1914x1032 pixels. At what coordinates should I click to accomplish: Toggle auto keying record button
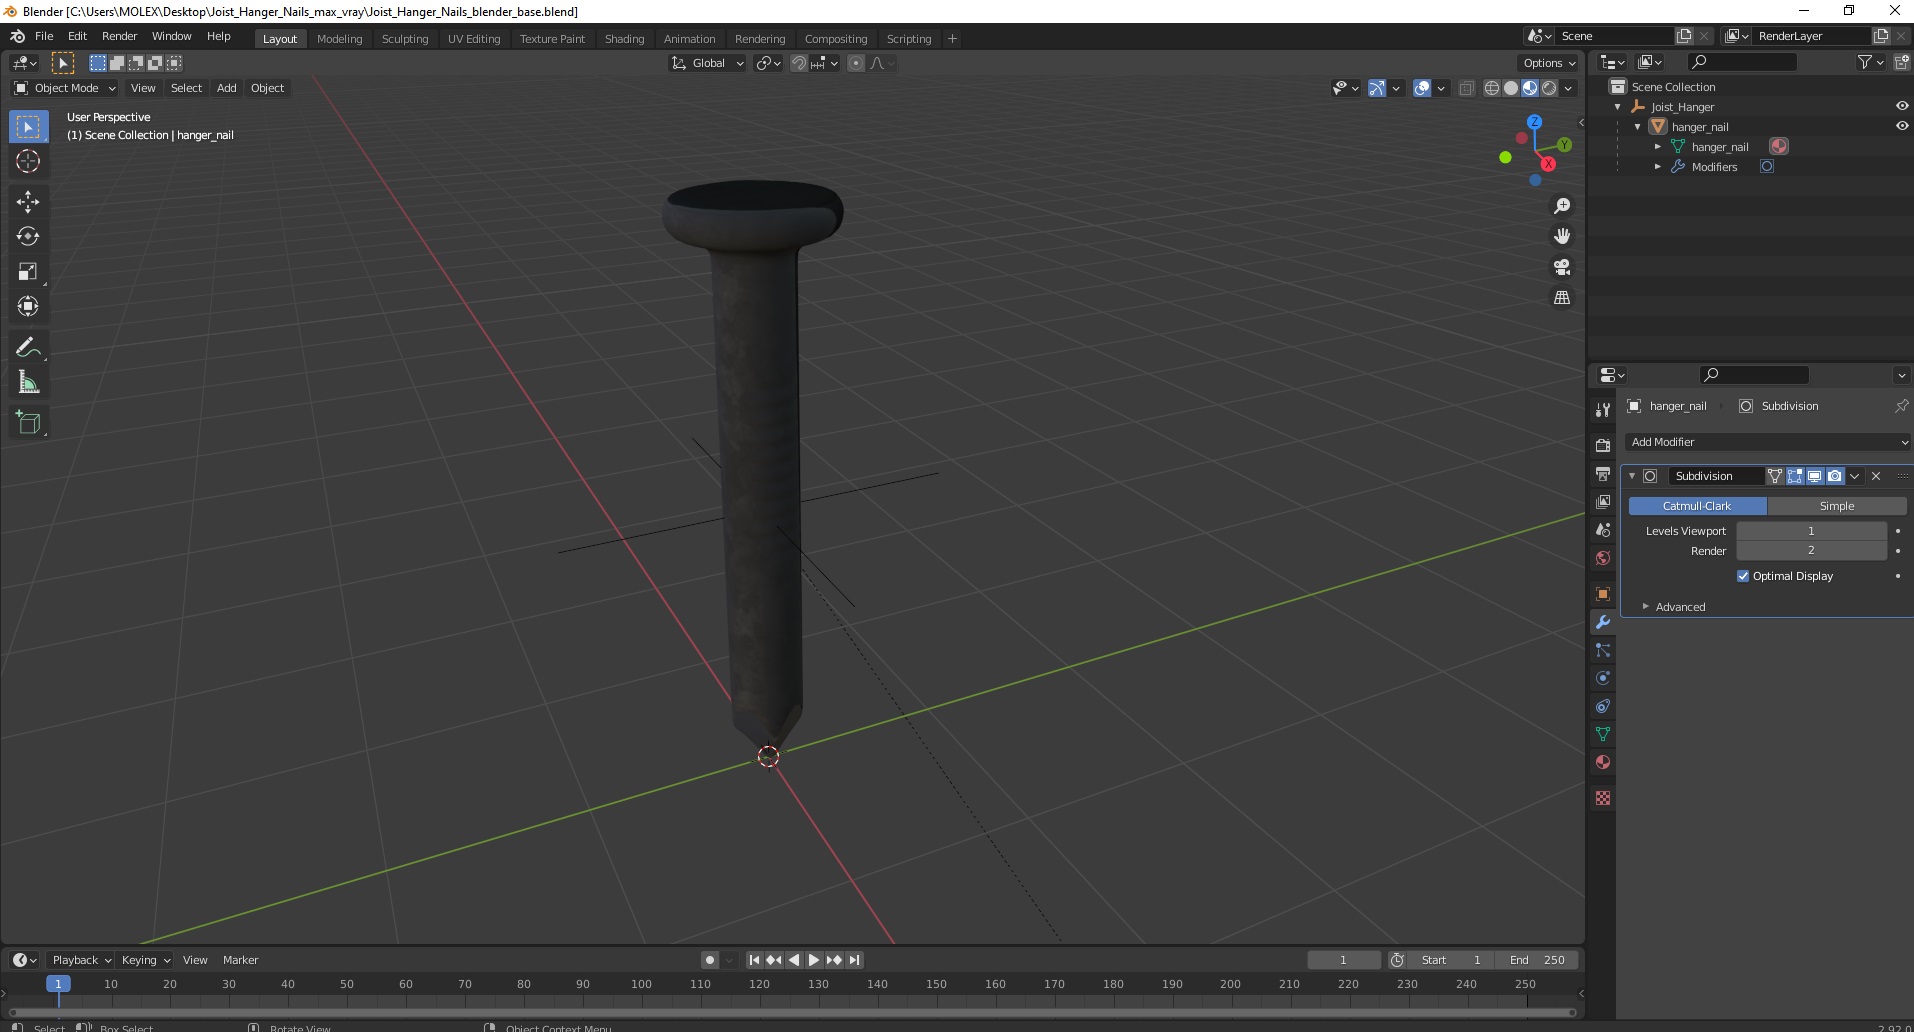coord(709,960)
